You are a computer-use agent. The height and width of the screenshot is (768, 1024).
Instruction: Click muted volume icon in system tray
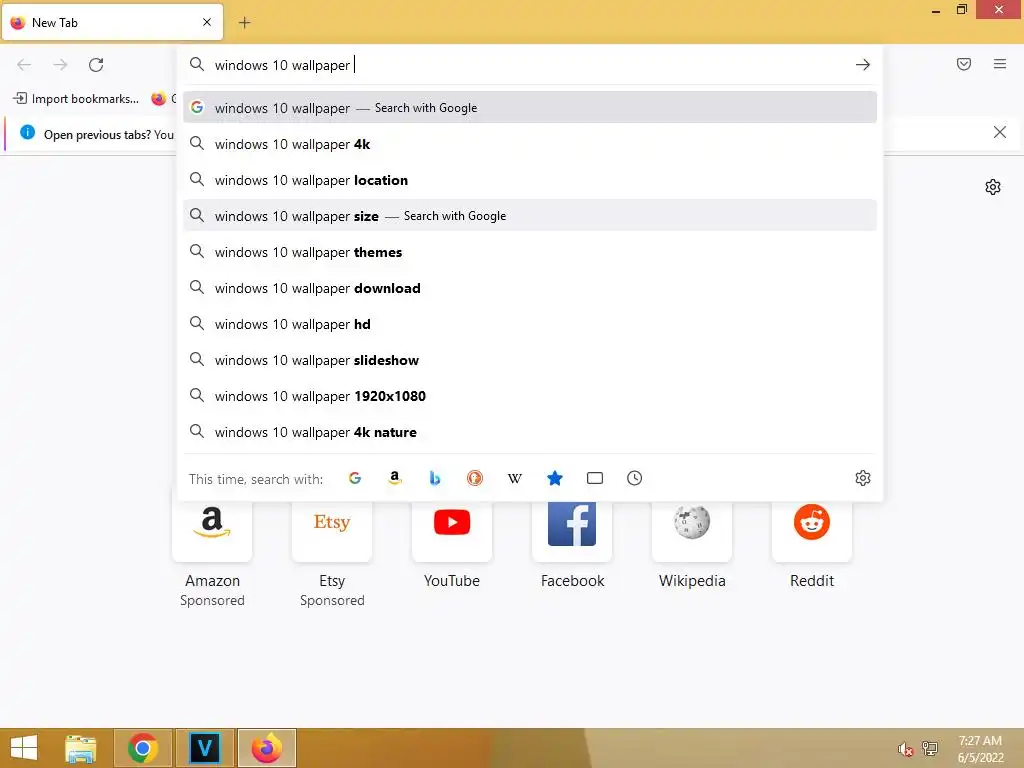905,749
